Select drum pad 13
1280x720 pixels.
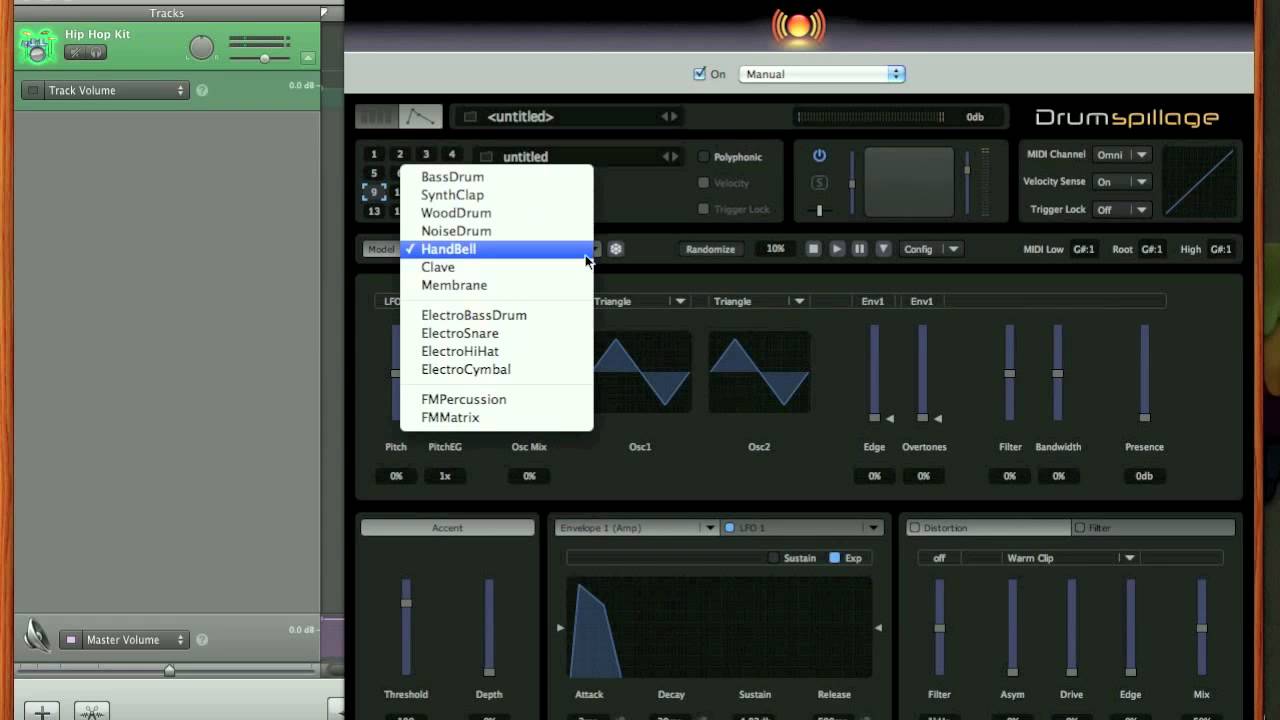point(374,211)
